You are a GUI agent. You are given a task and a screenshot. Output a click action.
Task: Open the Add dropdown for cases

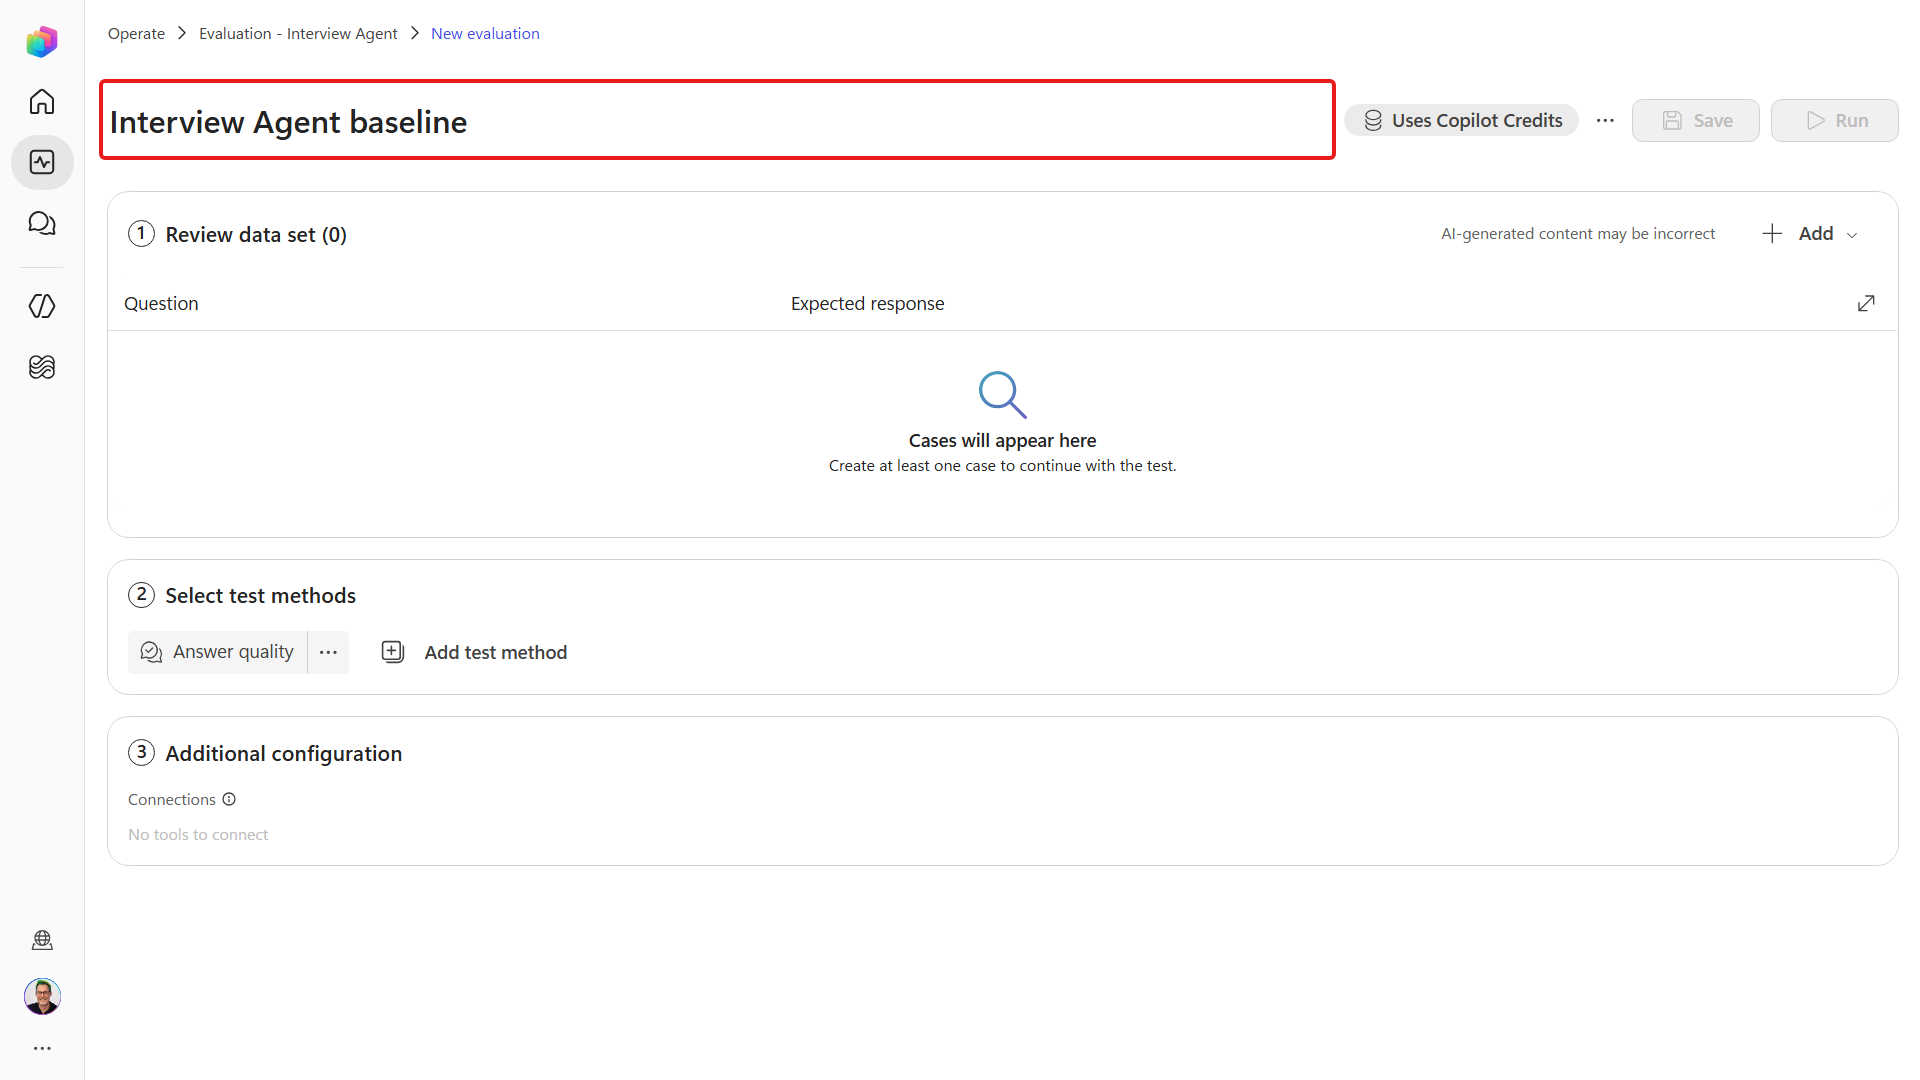[1810, 233]
